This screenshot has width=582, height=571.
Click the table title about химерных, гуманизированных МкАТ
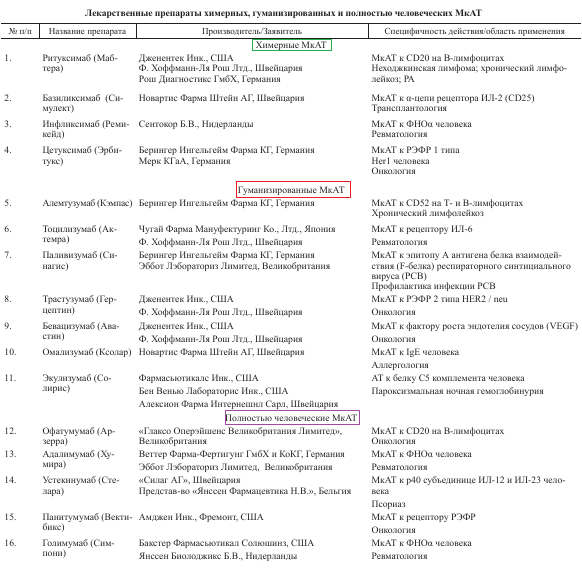(x=283, y=13)
